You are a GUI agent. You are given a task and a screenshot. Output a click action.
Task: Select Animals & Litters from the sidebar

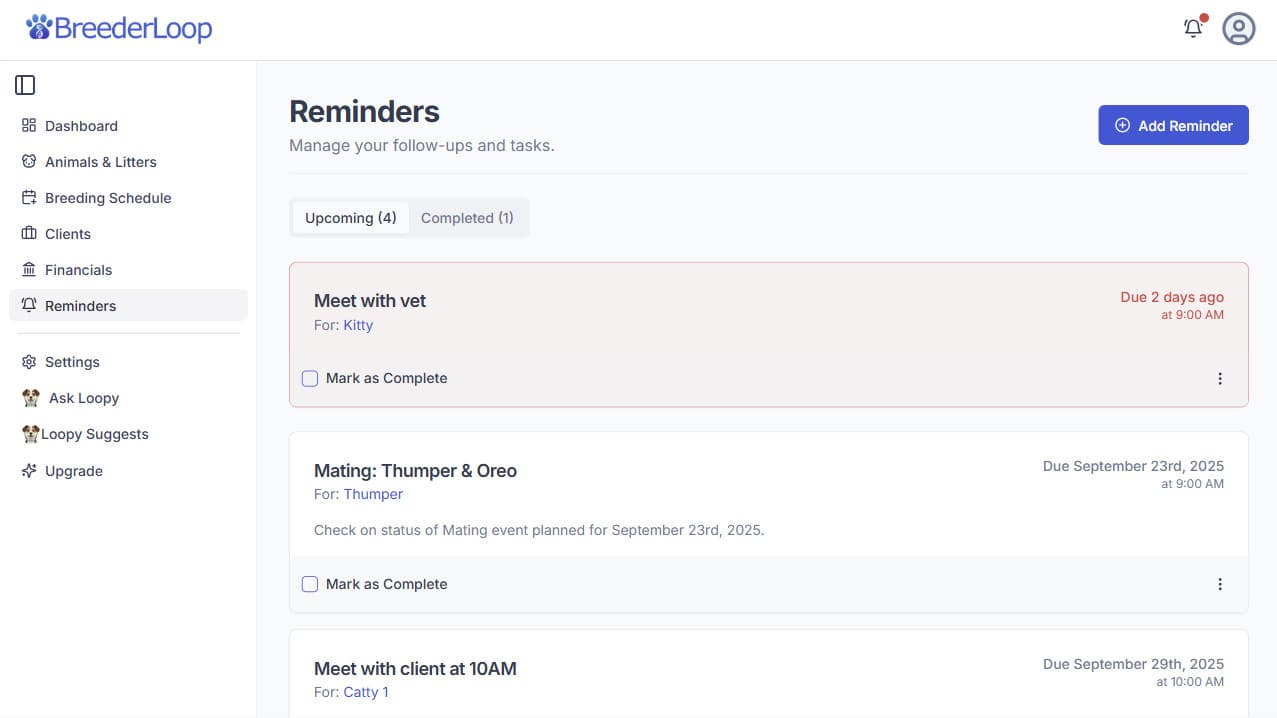100,161
